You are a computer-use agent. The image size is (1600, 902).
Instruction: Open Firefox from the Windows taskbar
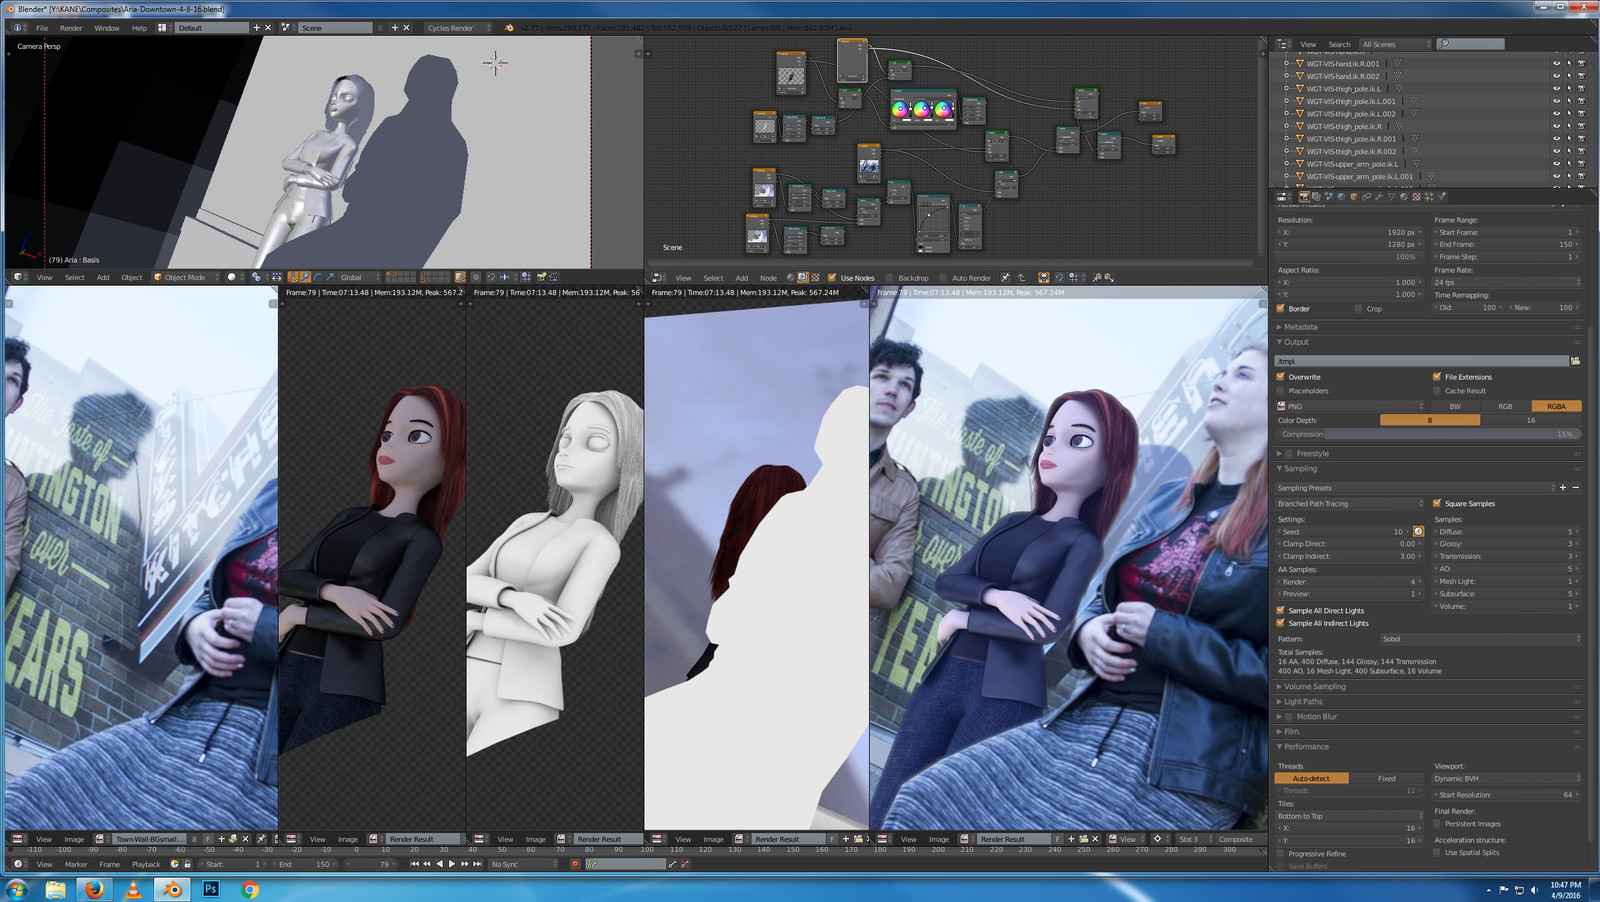pyautogui.click(x=94, y=889)
